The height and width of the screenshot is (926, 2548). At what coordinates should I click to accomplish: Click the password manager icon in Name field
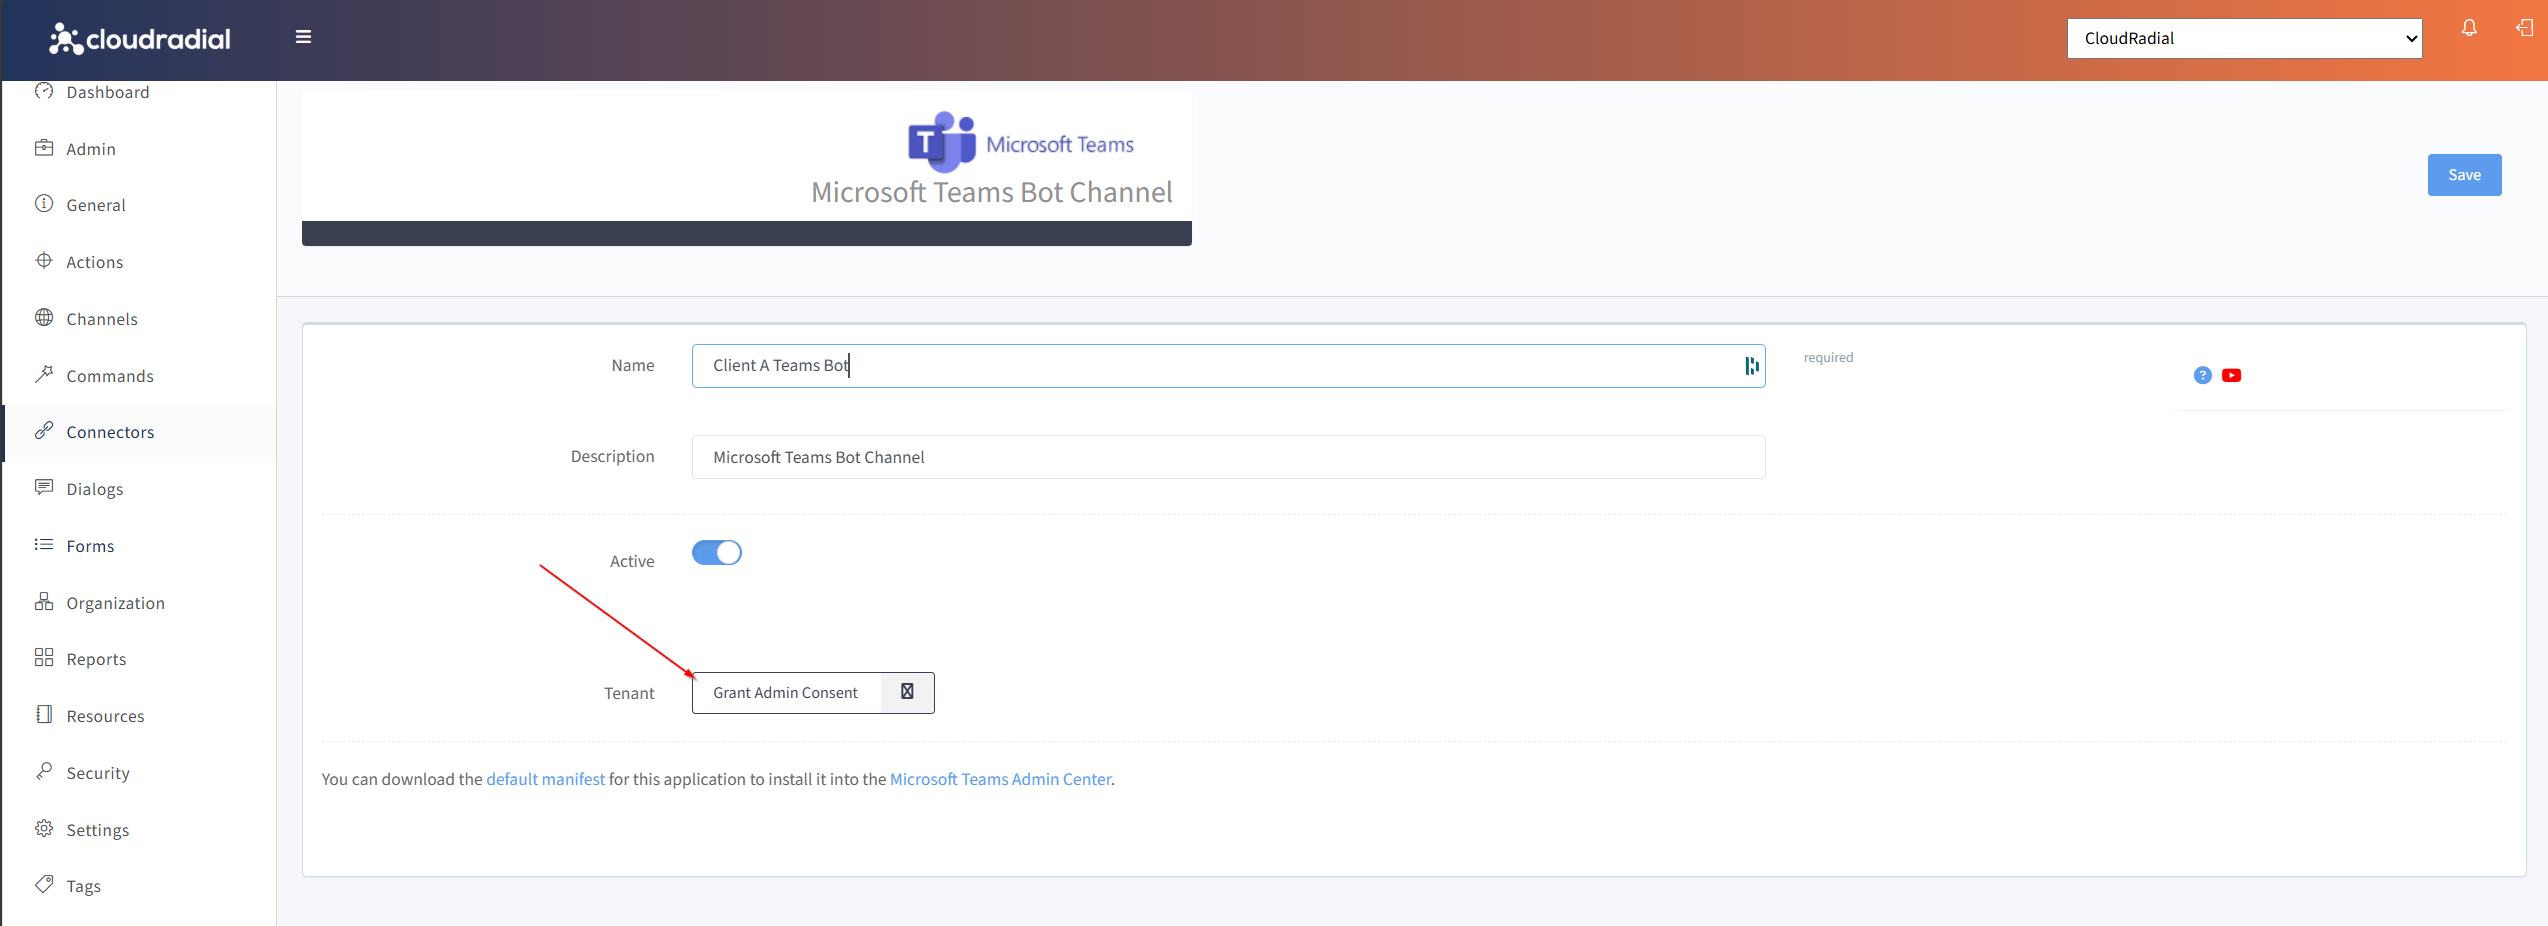click(x=1751, y=366)
